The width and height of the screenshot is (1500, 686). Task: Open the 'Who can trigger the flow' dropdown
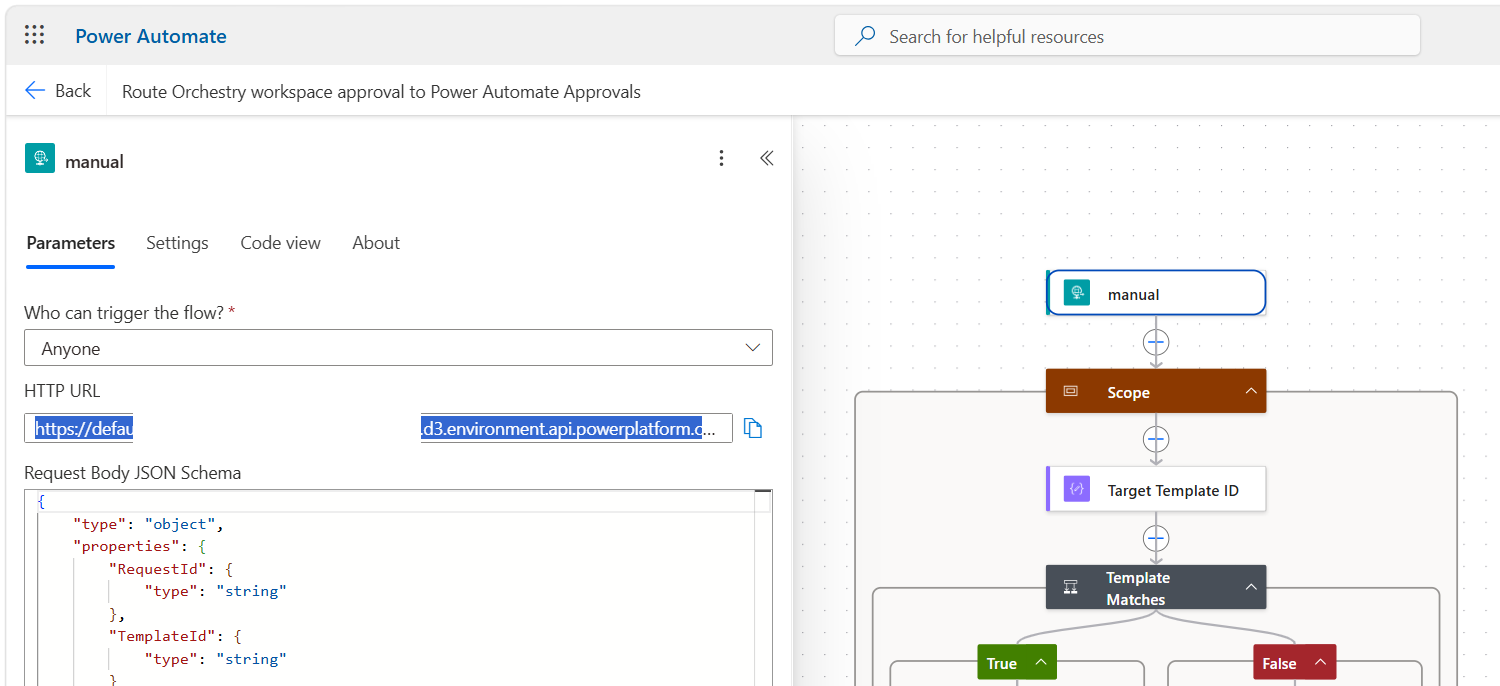(398, 348)
